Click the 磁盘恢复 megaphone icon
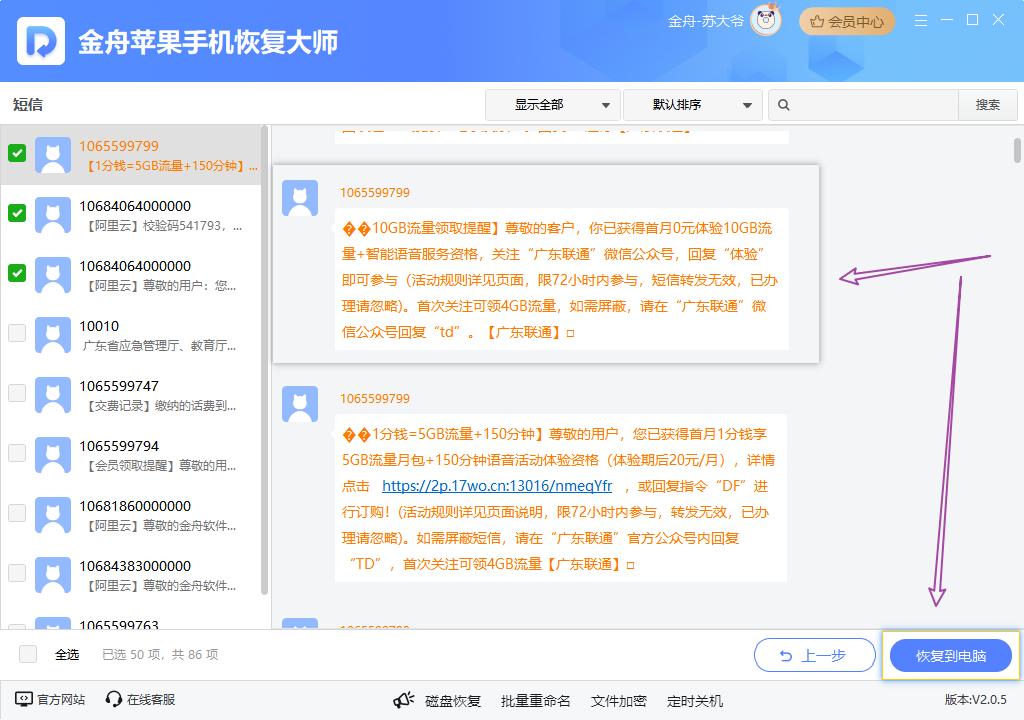This screenshot has width=1024, height=720. tap(403, 700)
